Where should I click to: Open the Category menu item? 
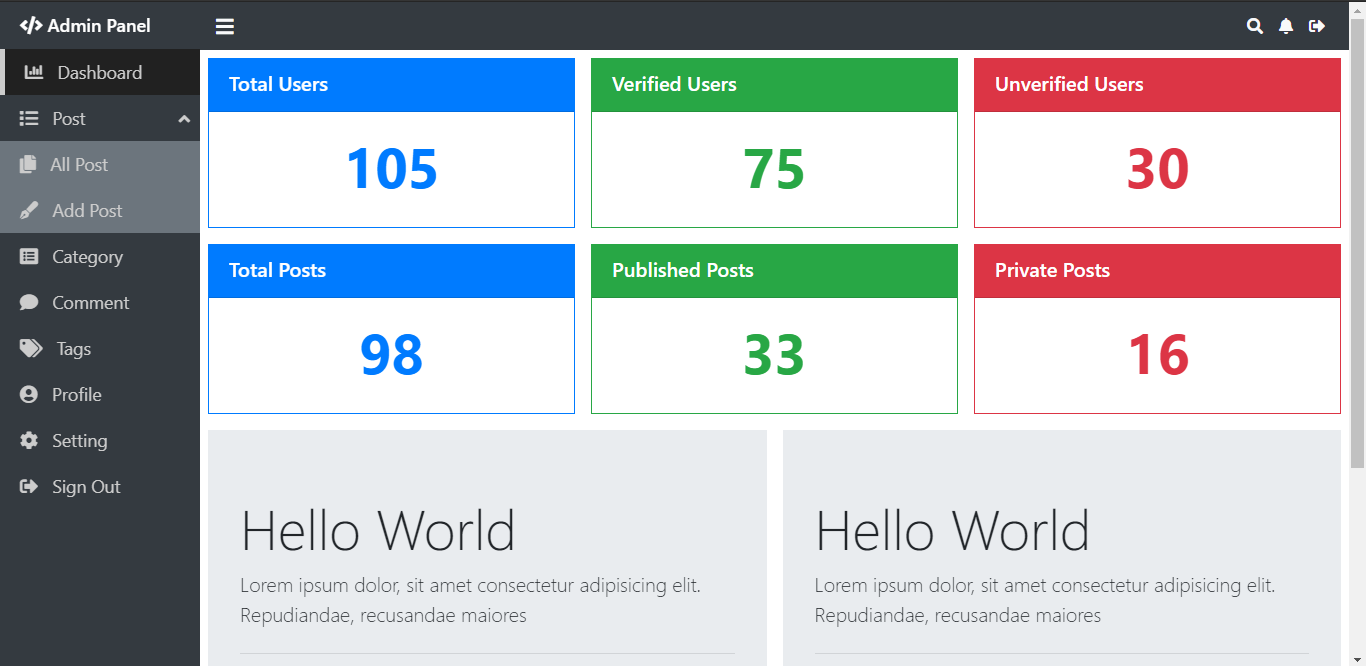(x=87, y=256)
